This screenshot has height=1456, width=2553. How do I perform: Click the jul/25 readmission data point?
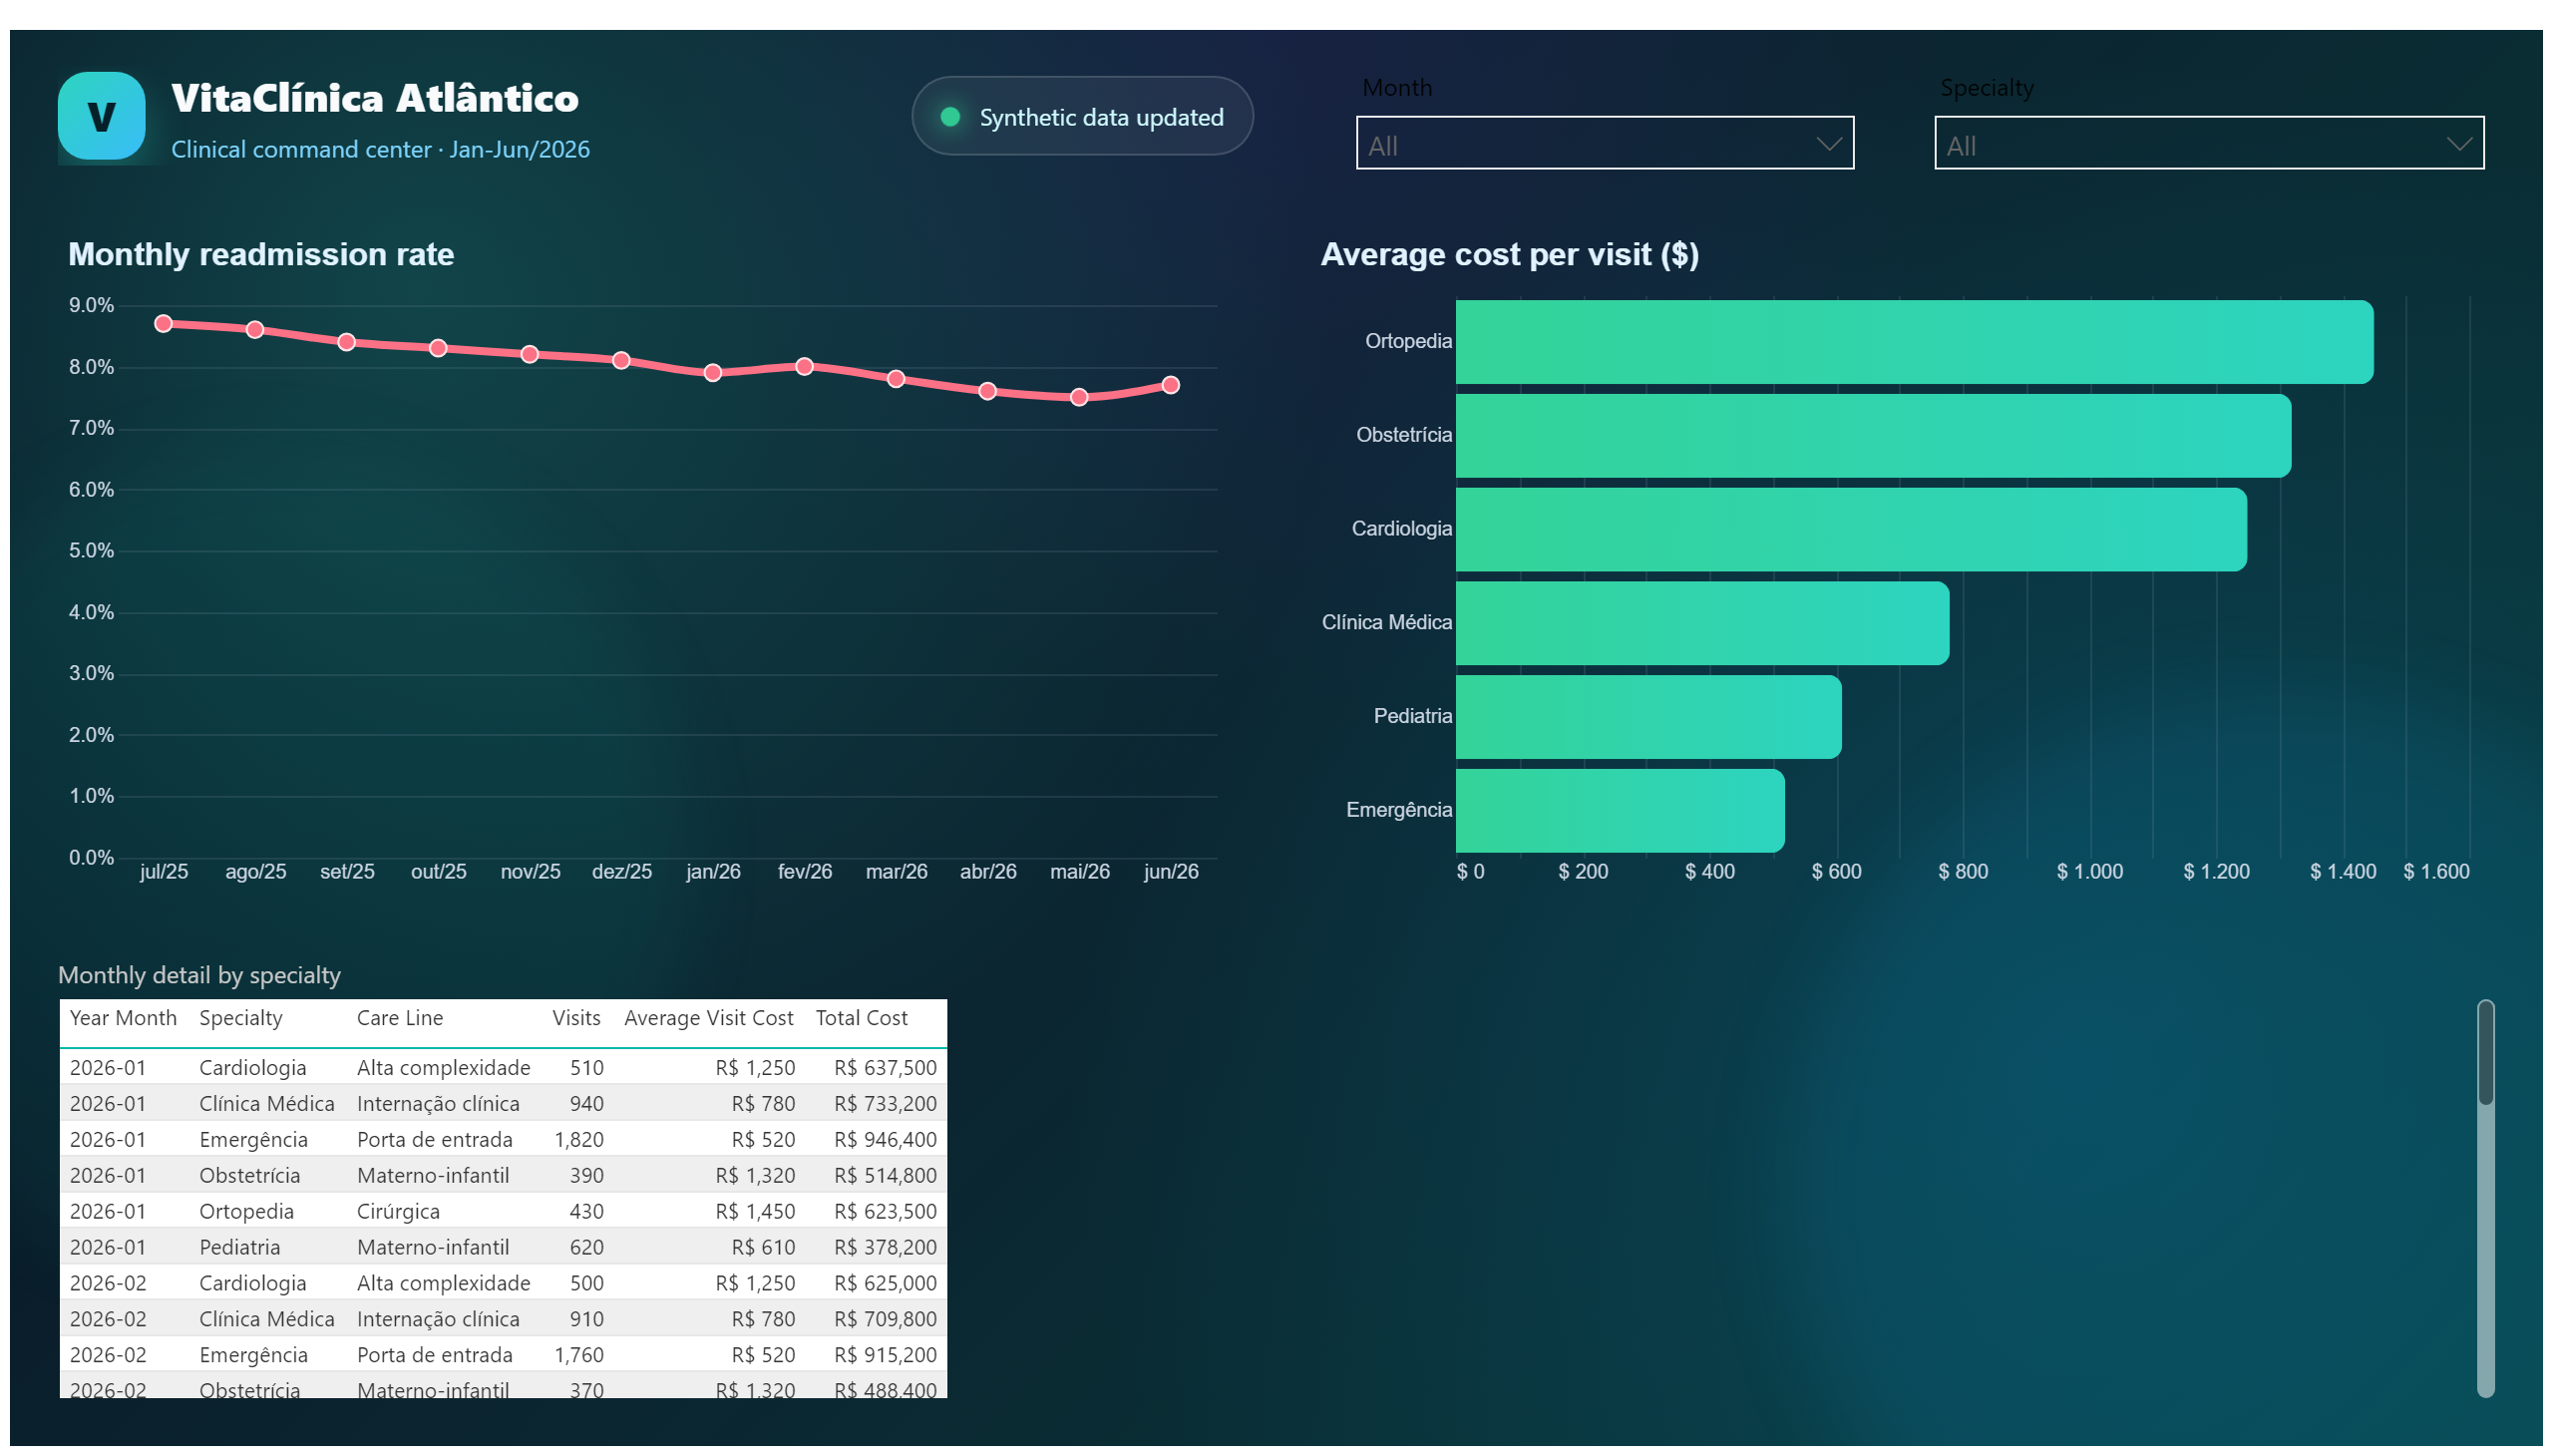[163, 323]
